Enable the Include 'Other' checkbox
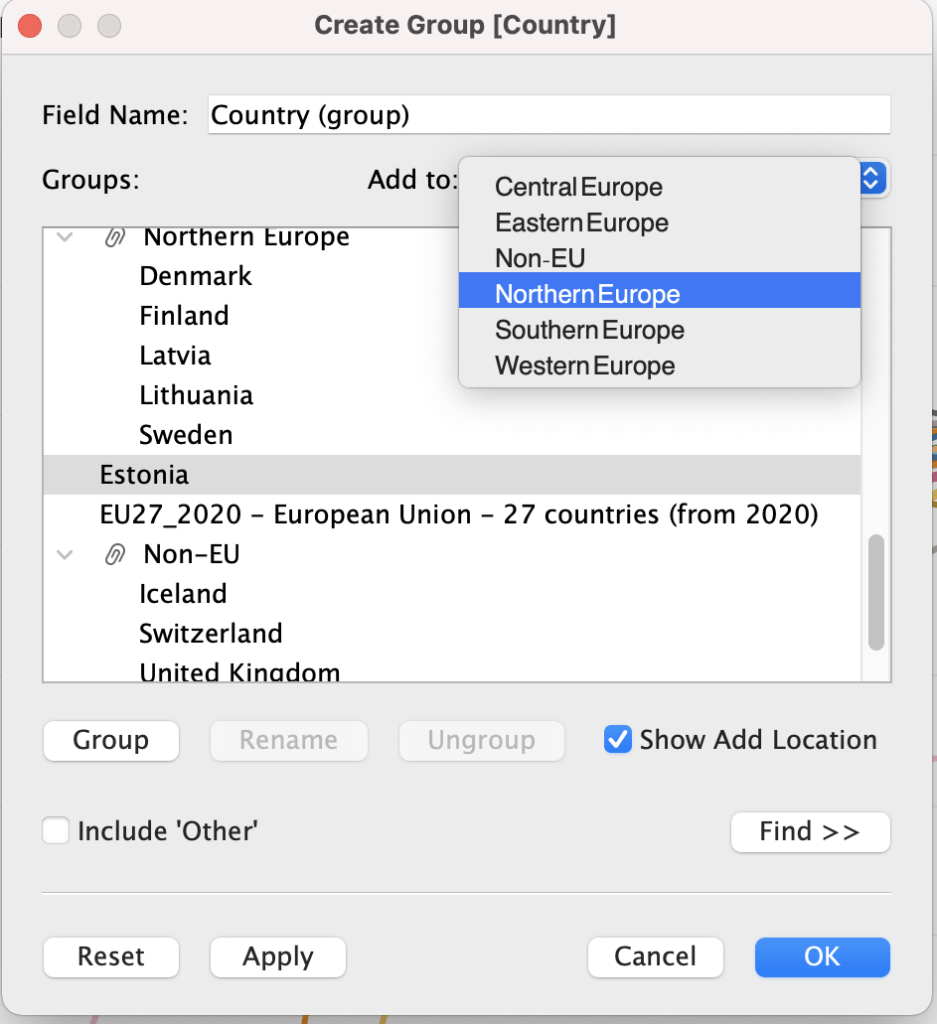This screenshot has height=1024, width=937. (56, 831)
